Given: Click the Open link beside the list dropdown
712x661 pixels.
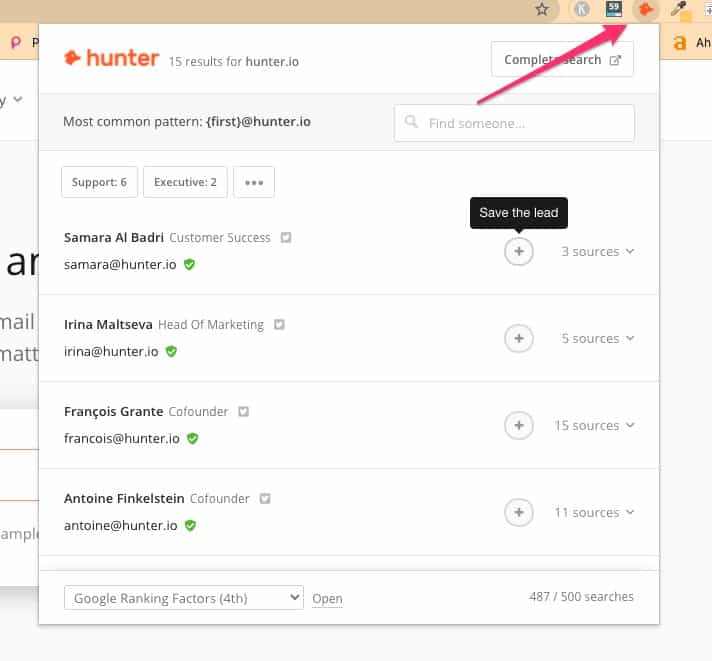Looking at the screenshot, I should click(327, 598).
